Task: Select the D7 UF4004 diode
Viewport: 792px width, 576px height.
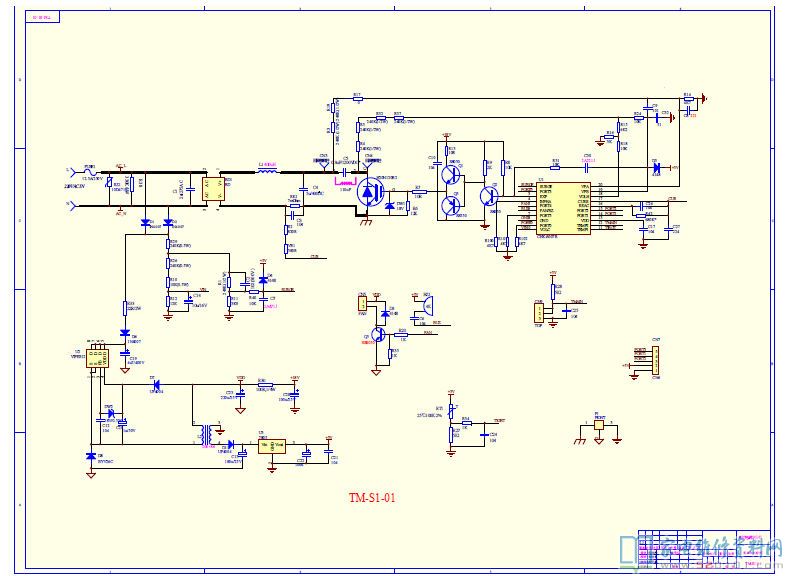Action: (156, 386)
